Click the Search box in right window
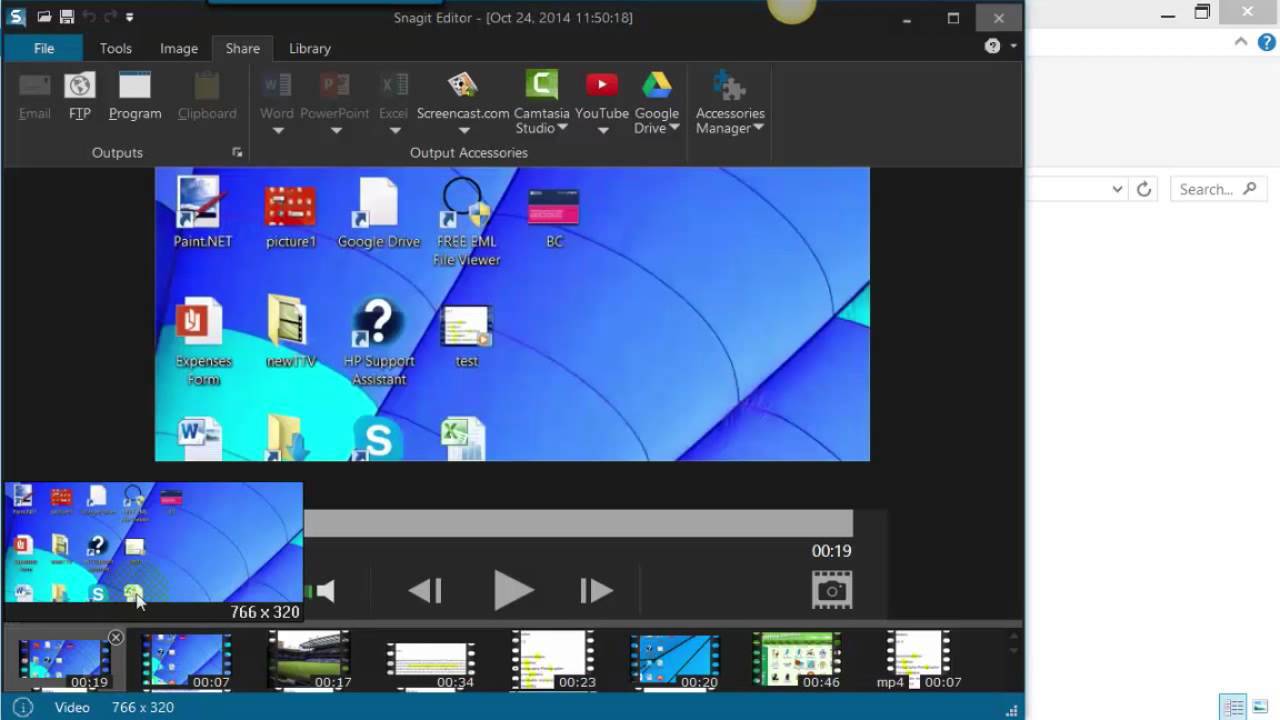 tap(1219, 189)
